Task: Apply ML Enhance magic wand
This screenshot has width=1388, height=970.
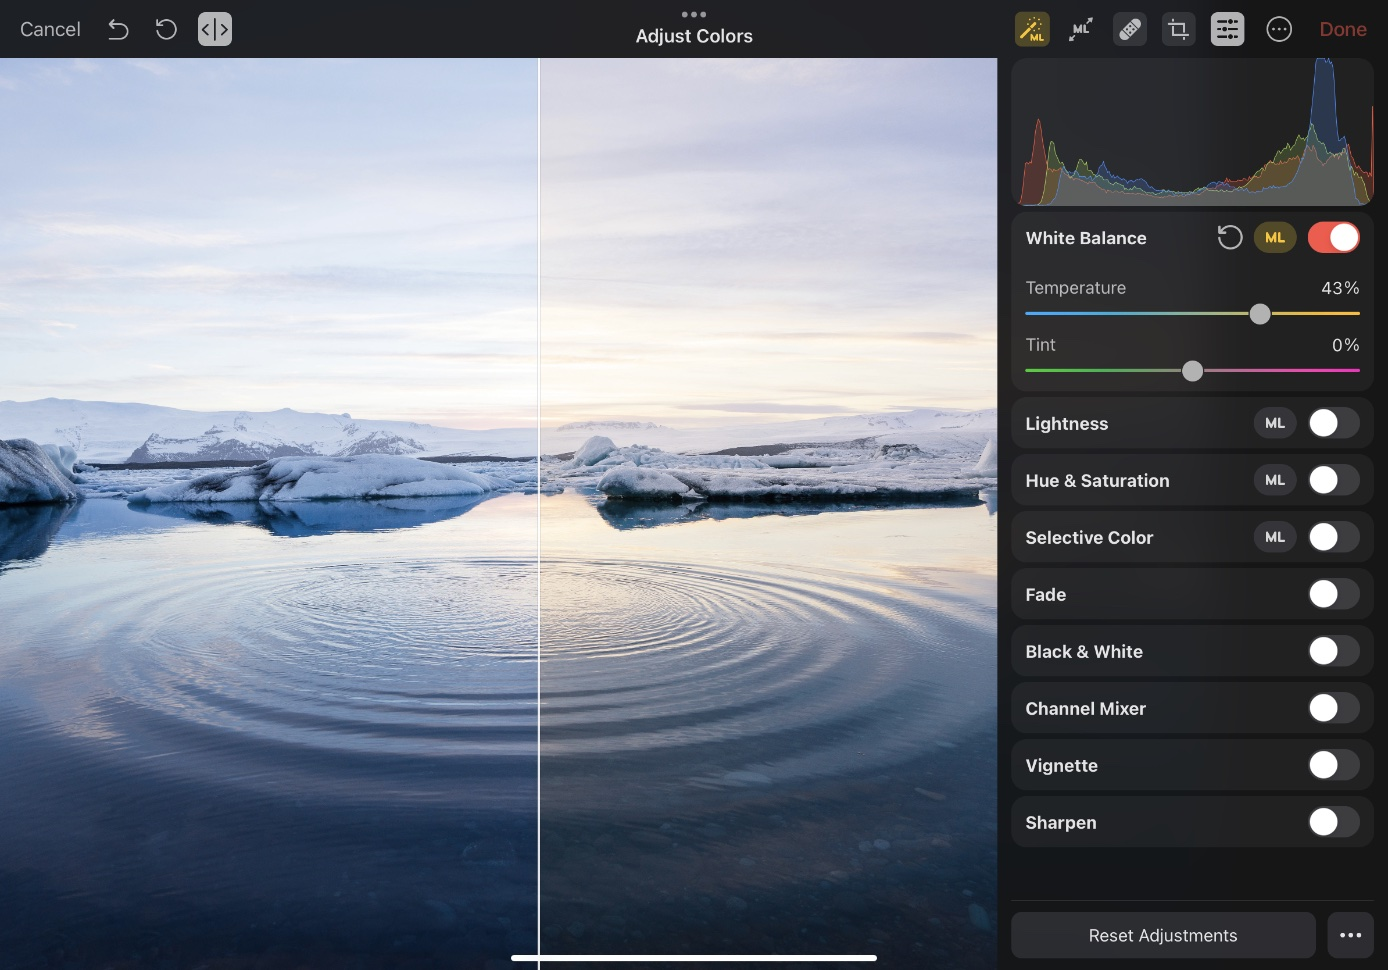Action: (x=1032, y=29)
